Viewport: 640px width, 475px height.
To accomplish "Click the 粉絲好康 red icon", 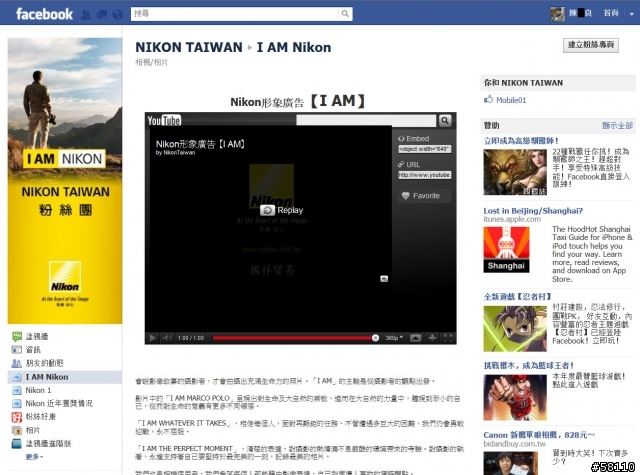I will coord(17,417).
